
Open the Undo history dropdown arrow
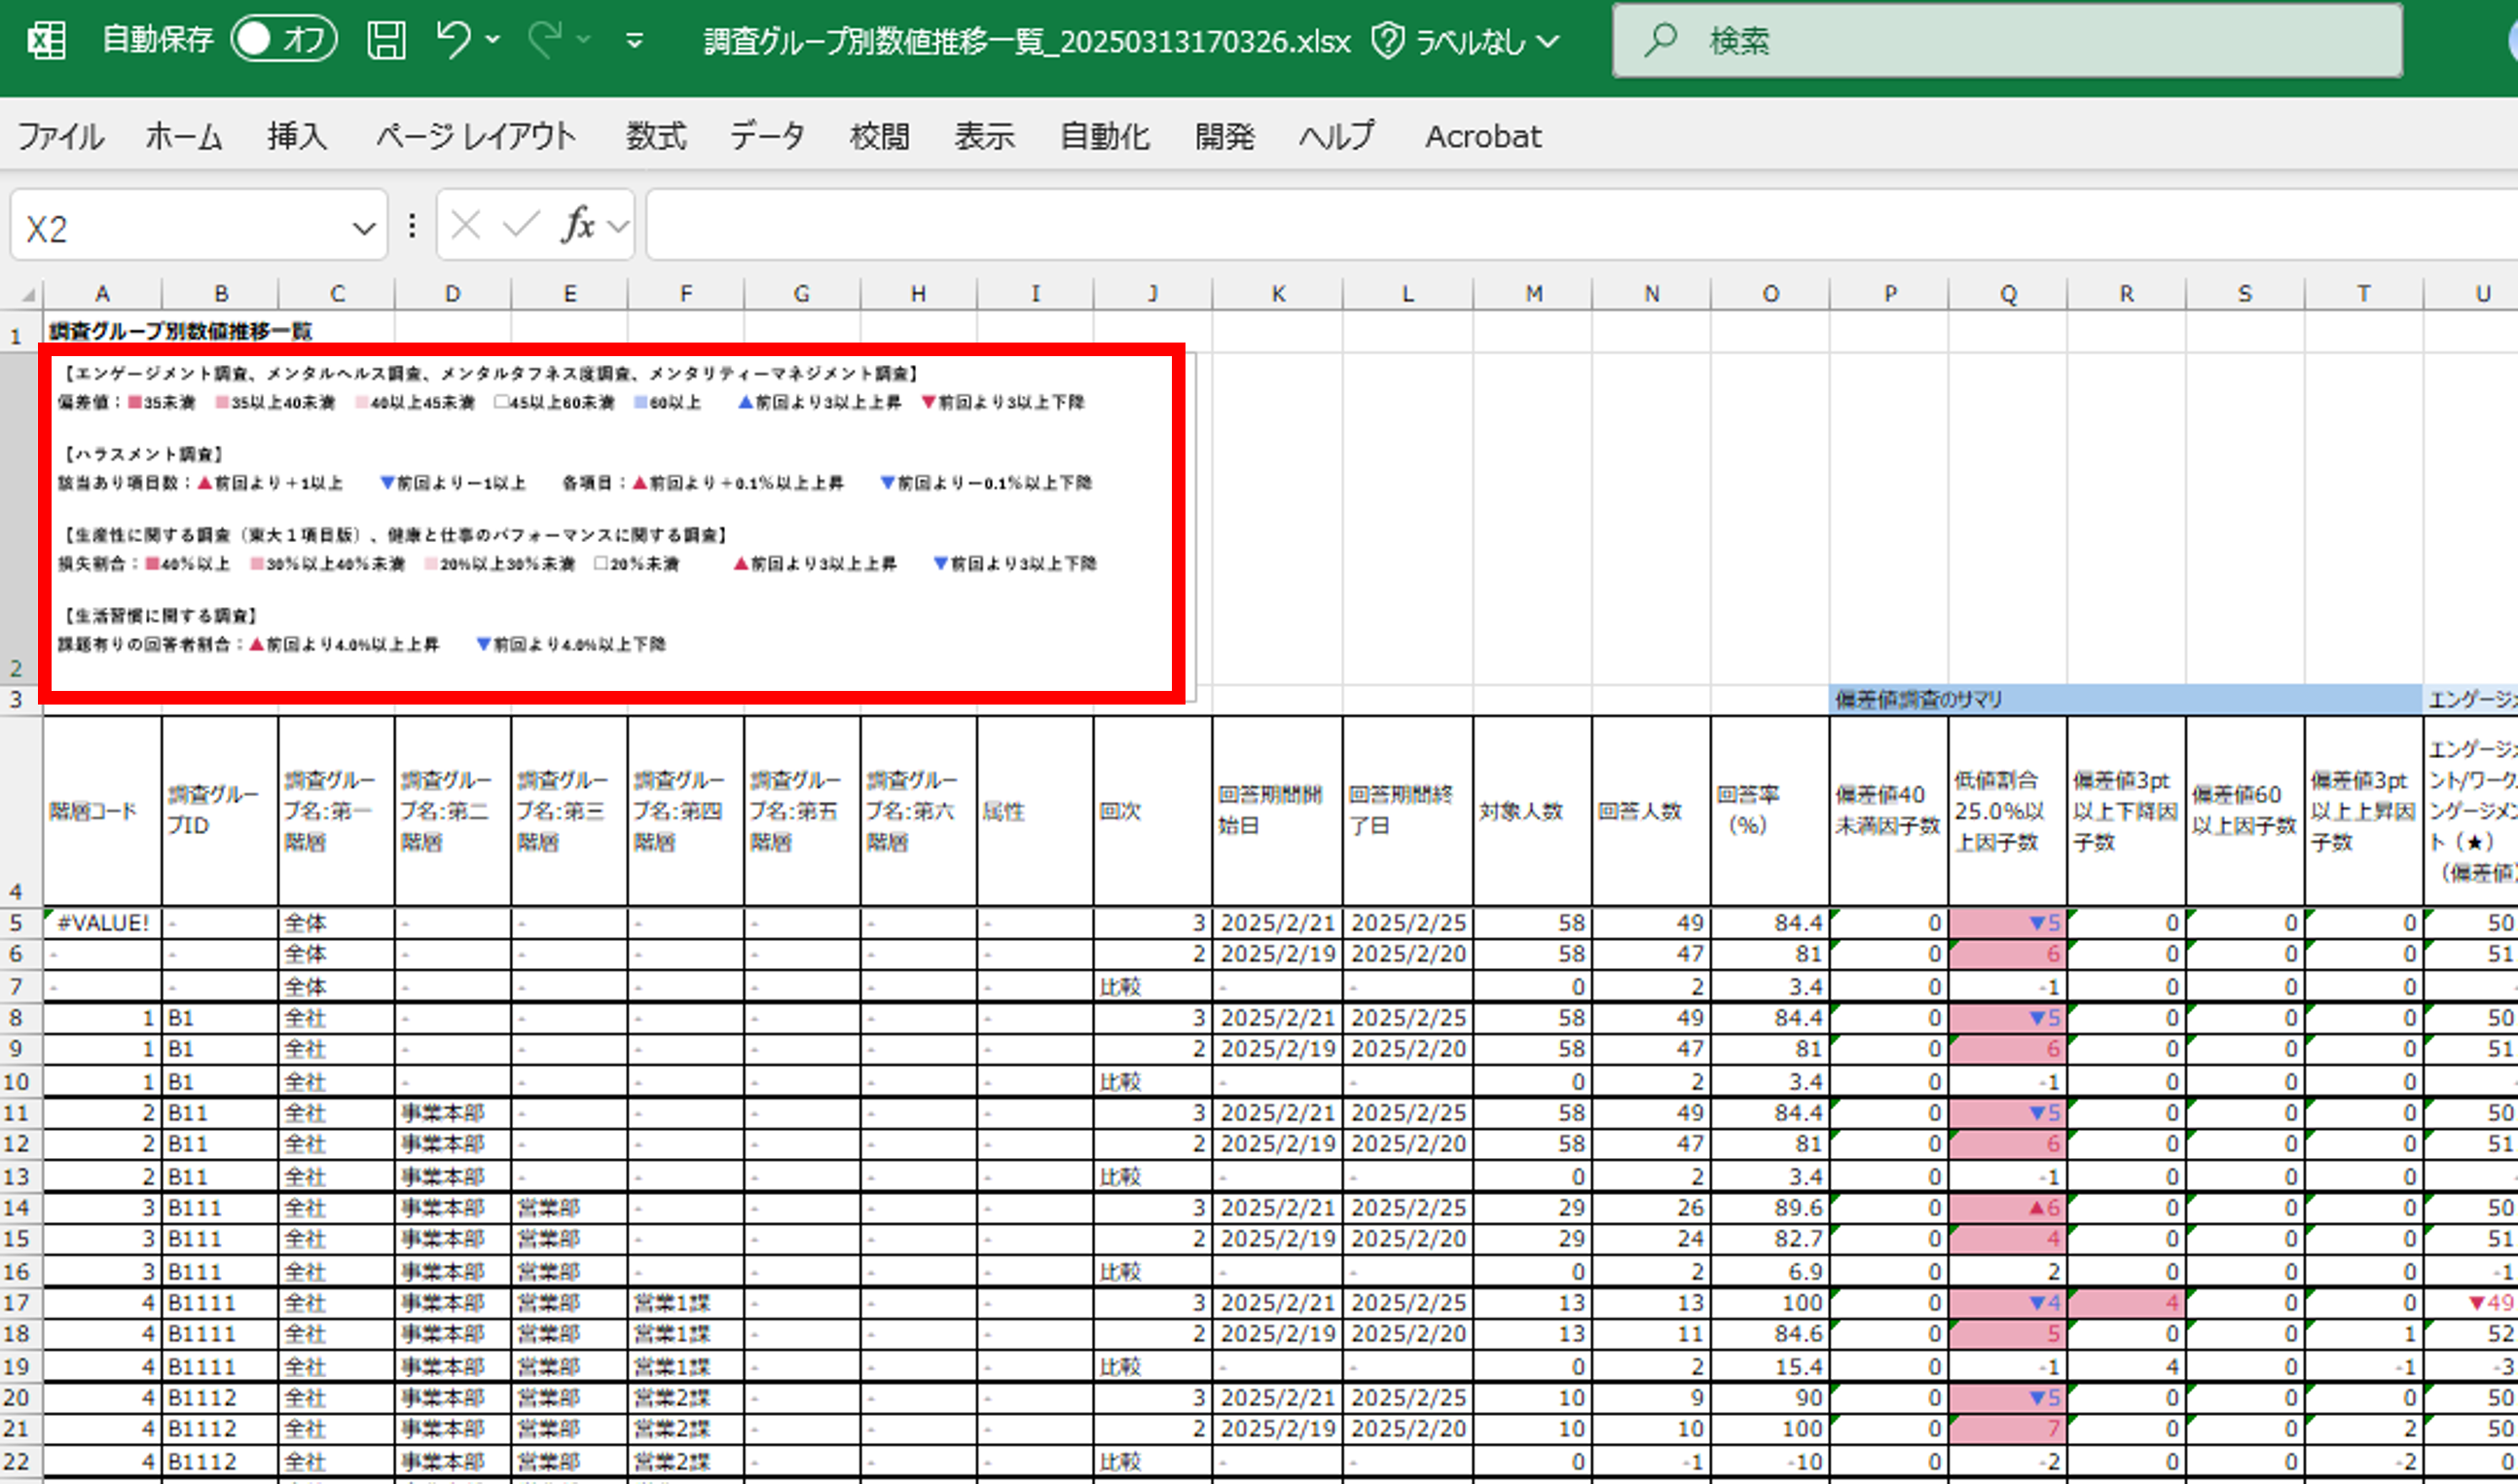[492, 40]
